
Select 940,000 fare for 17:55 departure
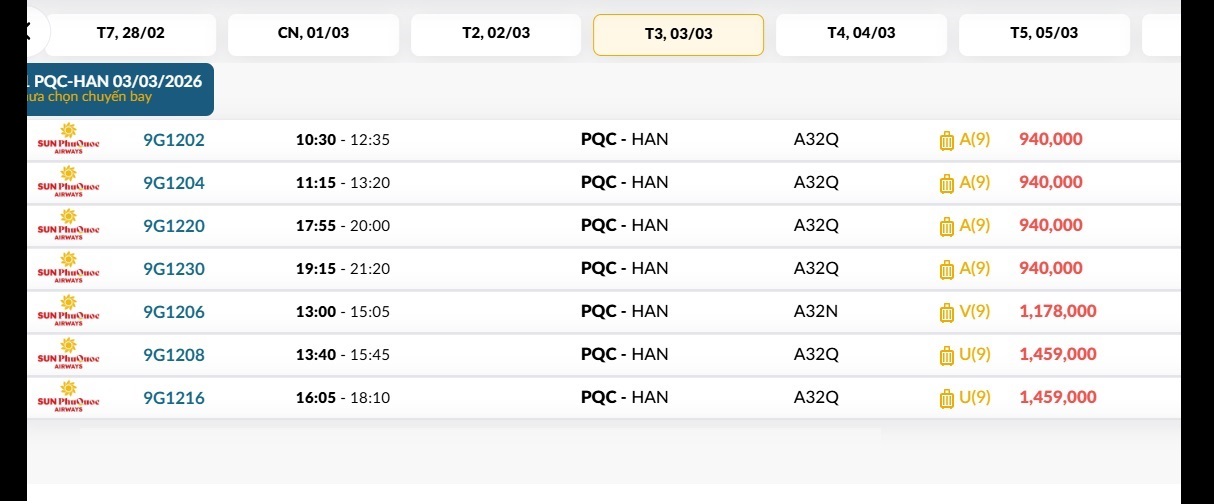pos(1050,226)
